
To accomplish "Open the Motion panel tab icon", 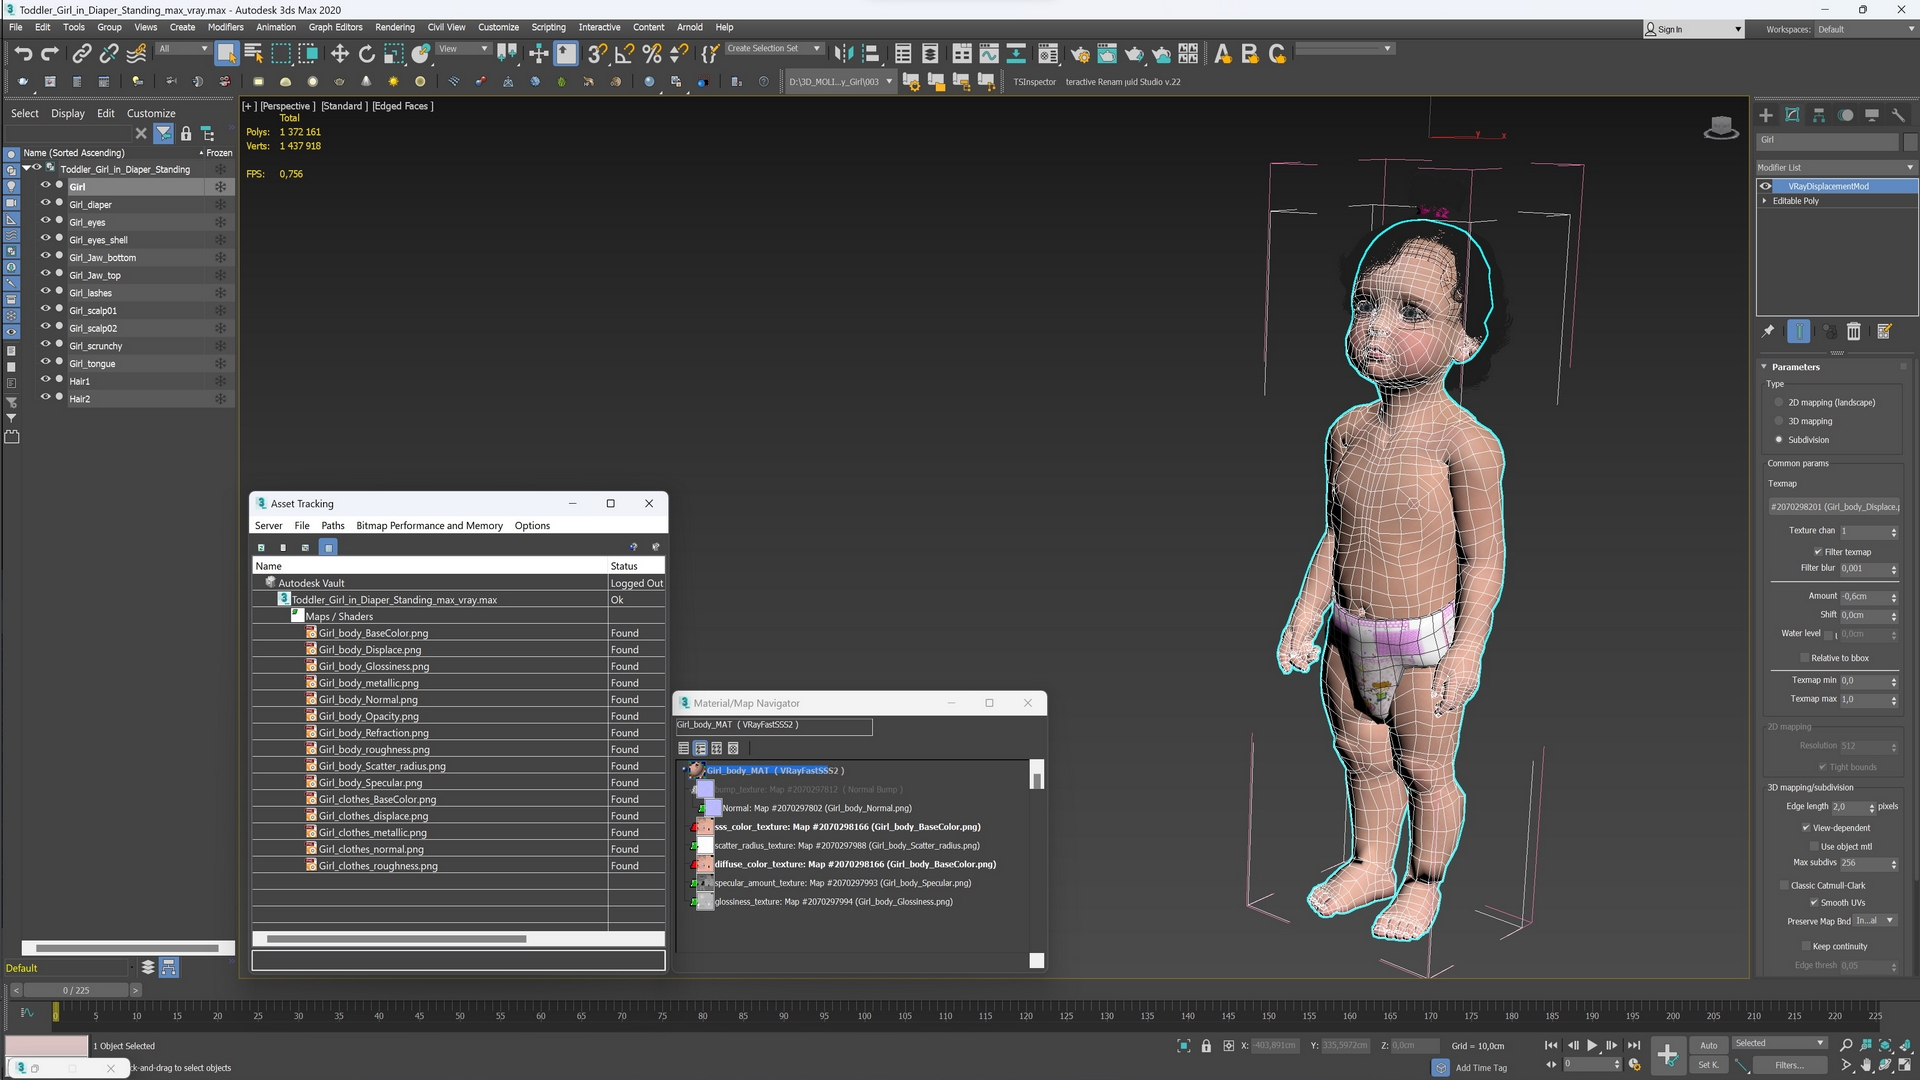I will 1845,115.
